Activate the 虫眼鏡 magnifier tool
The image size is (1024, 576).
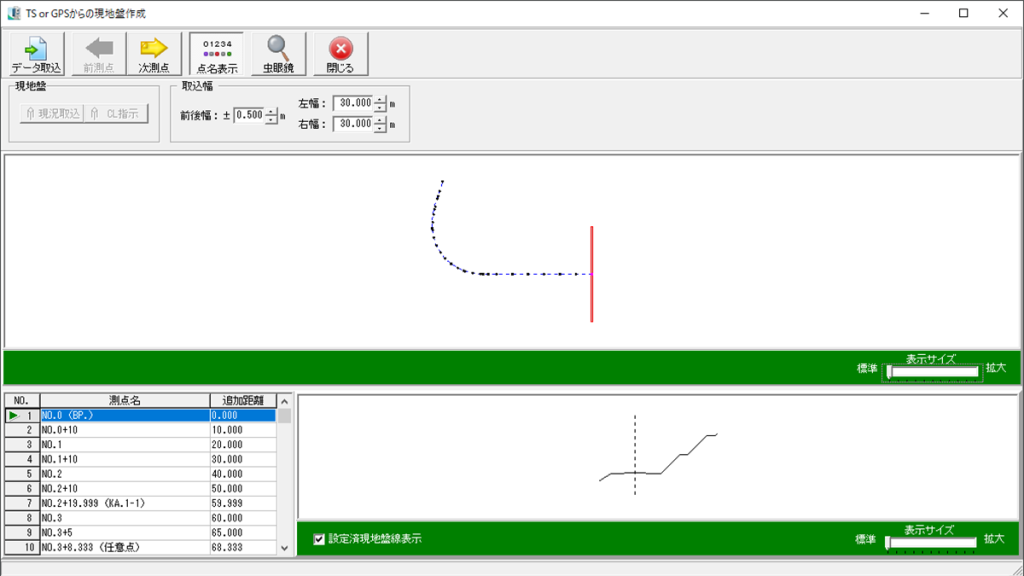[278, 54]
